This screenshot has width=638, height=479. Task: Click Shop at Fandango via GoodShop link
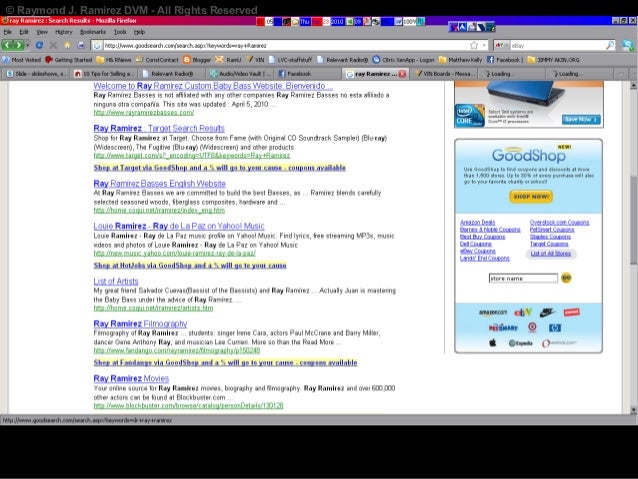point(225,363)
